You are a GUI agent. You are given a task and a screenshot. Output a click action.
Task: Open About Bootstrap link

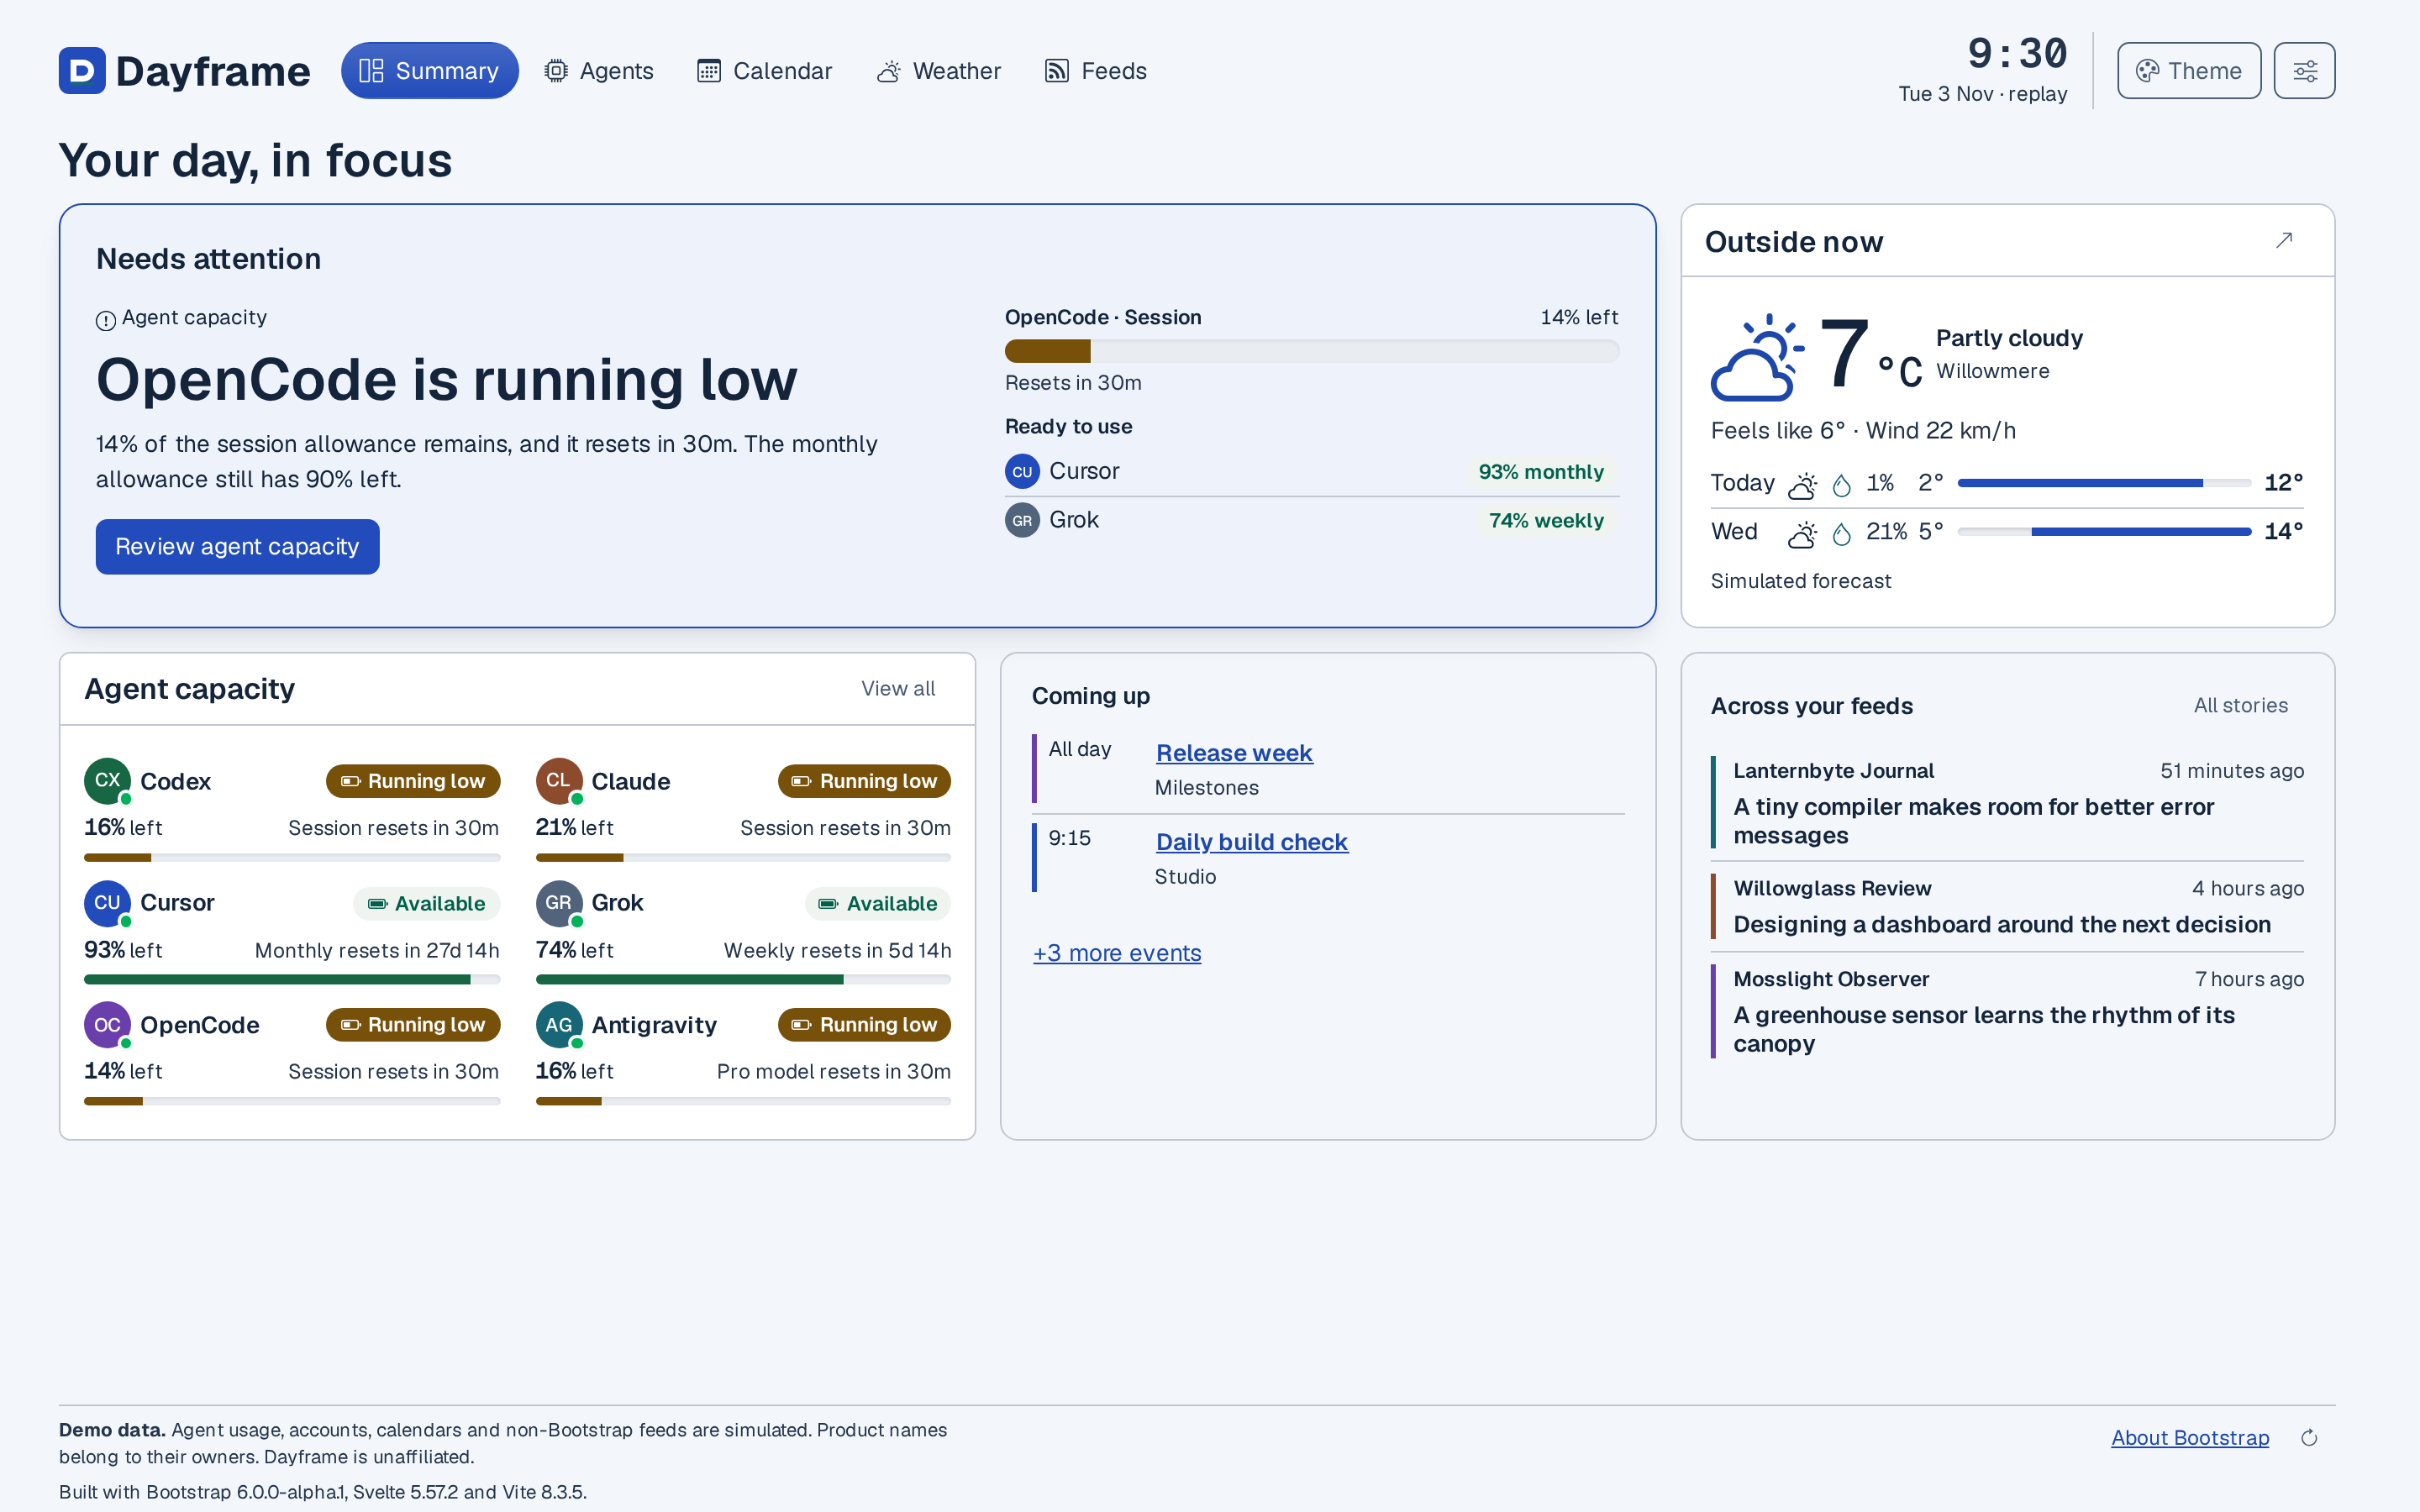[x=2190, y=1437]
